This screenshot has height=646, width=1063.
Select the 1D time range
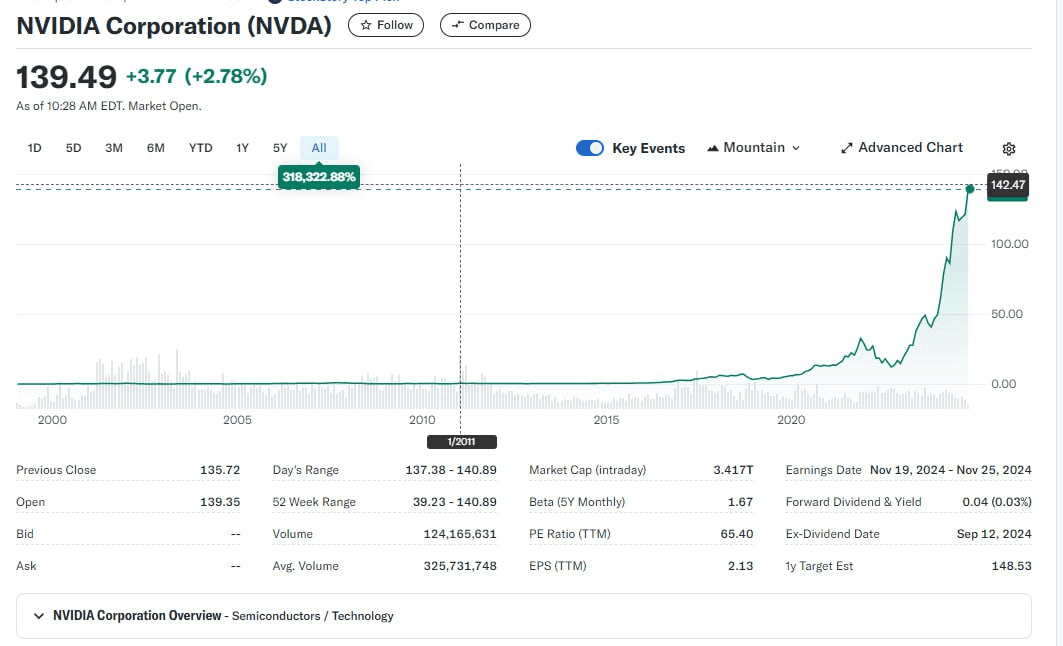(x=35, y=148)
